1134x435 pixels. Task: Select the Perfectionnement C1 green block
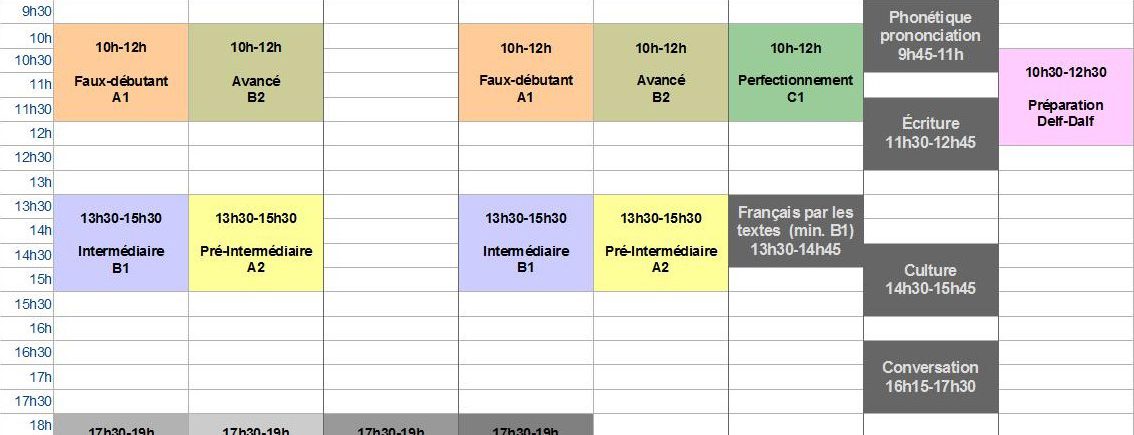796,72
